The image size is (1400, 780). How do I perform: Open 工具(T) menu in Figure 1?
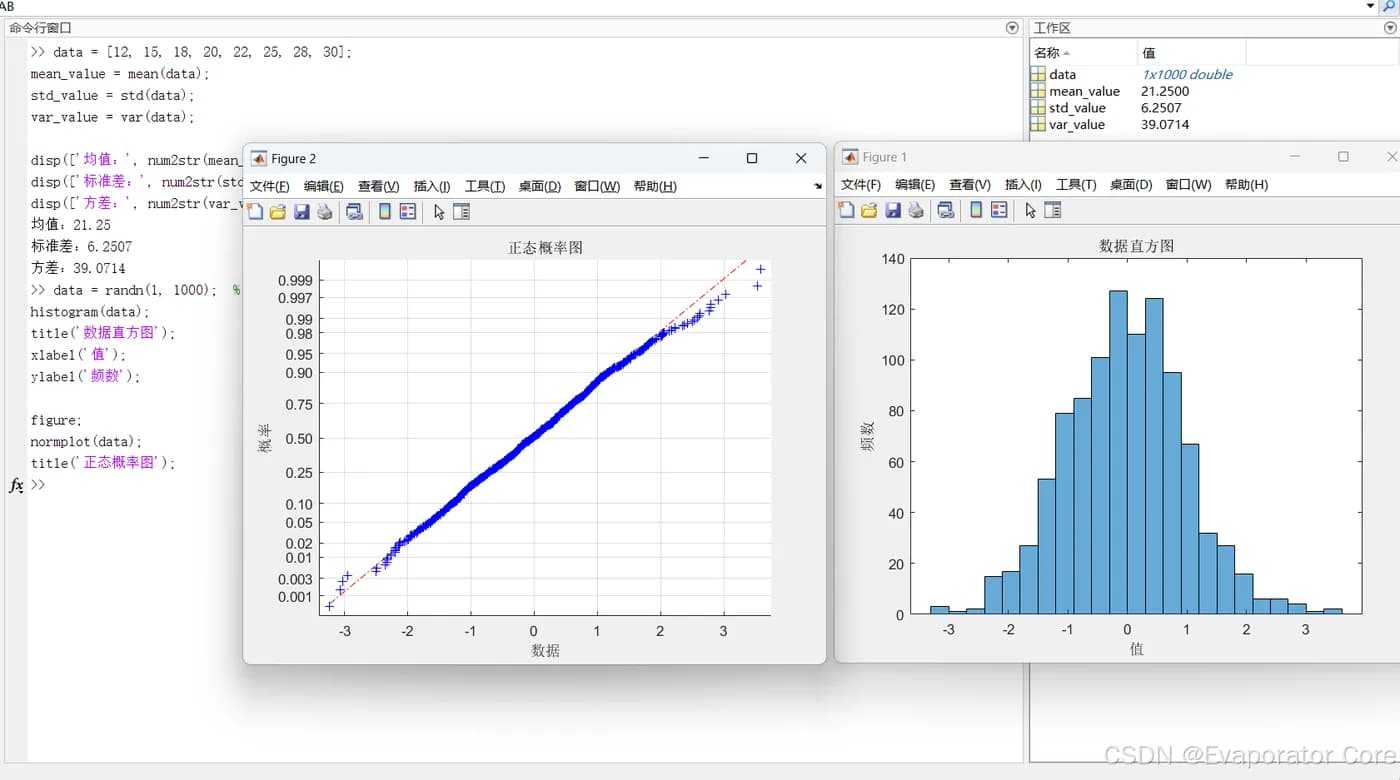[1076, 185]
